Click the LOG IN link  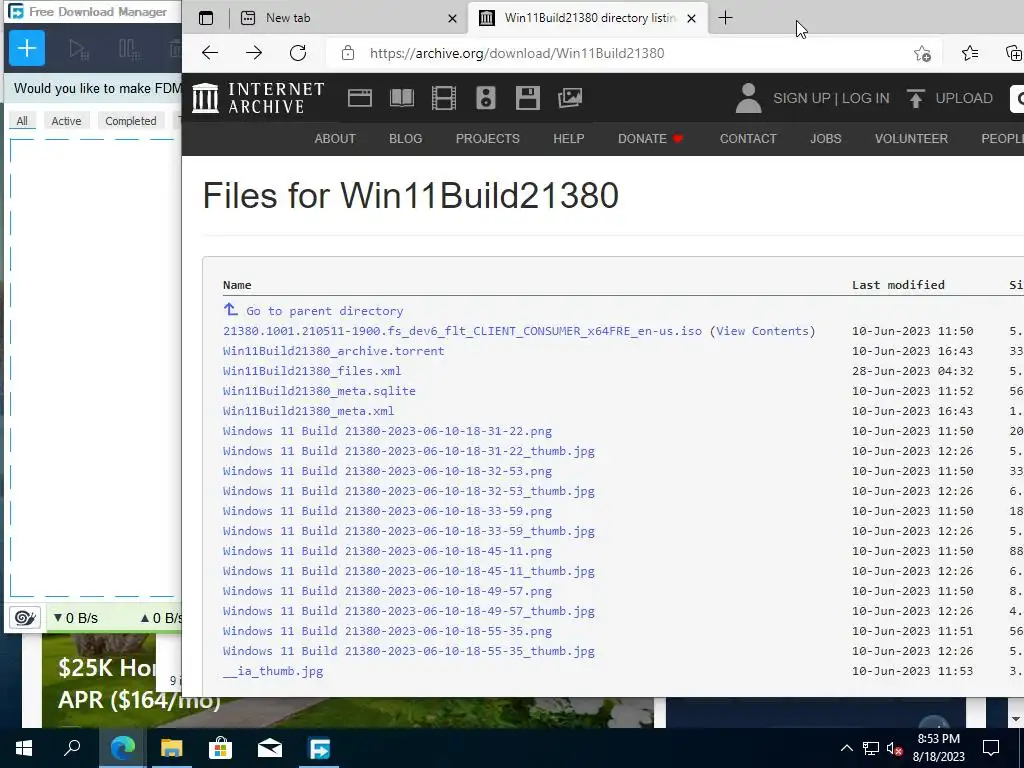(865, 98)
